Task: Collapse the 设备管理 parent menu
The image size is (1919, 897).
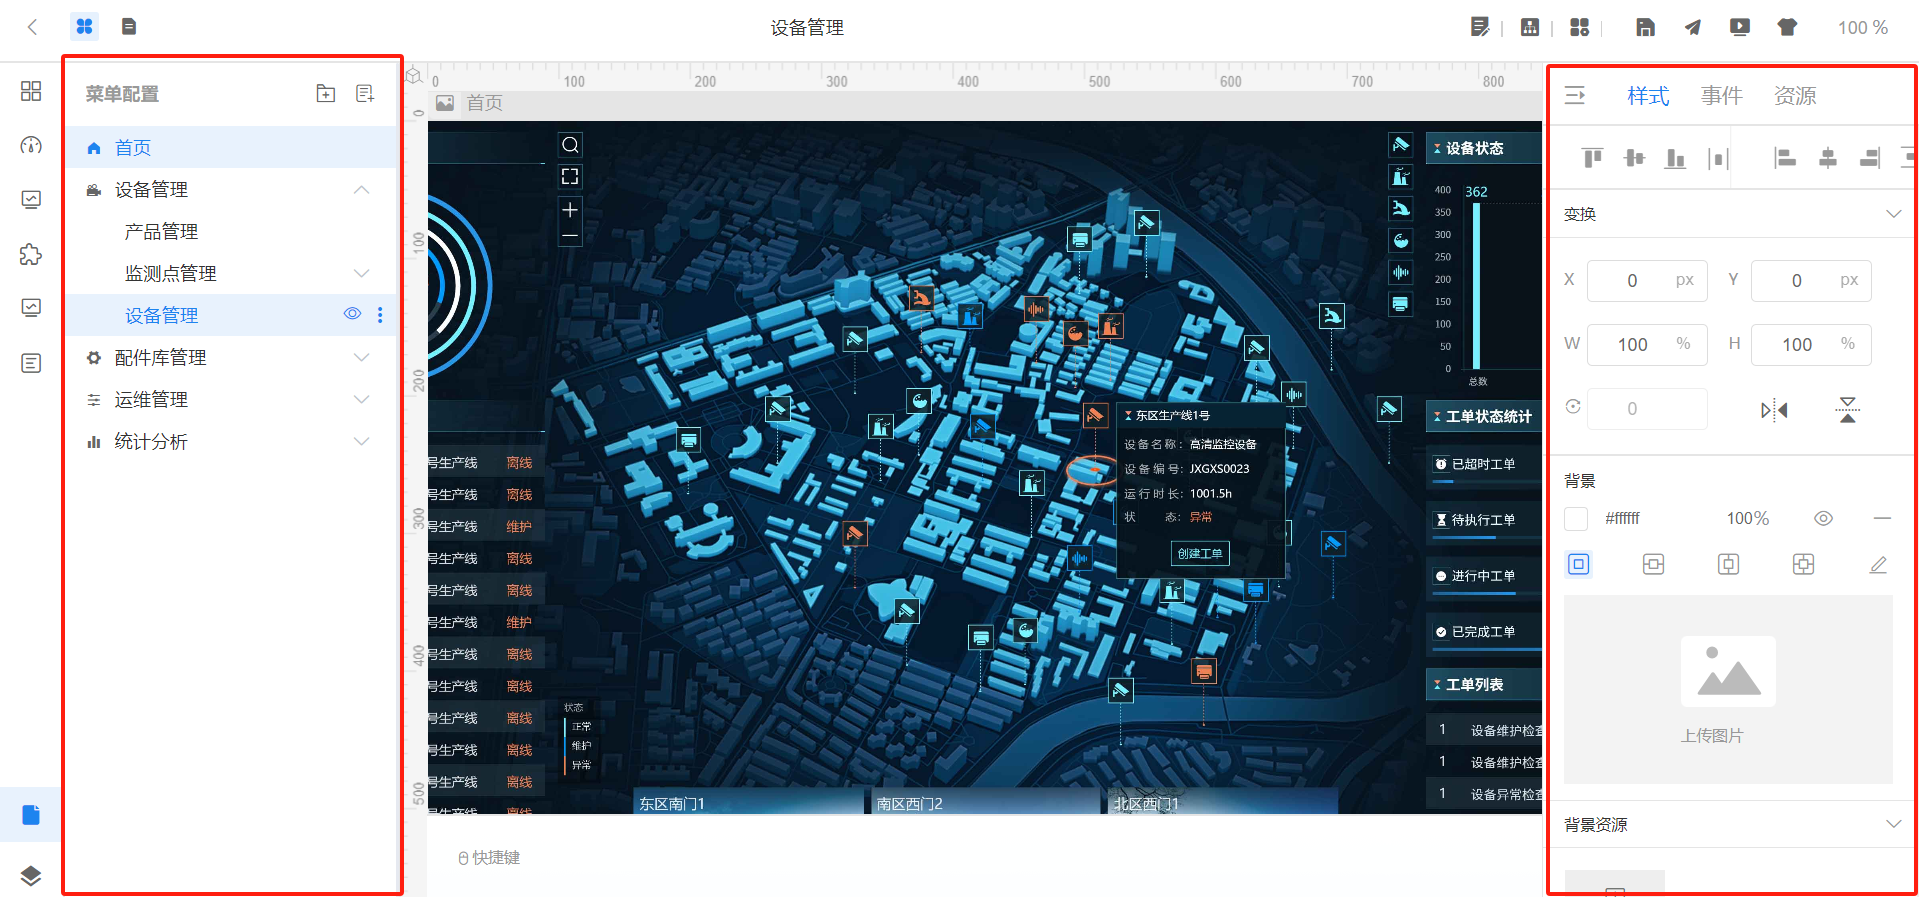Action: [362, 189]
